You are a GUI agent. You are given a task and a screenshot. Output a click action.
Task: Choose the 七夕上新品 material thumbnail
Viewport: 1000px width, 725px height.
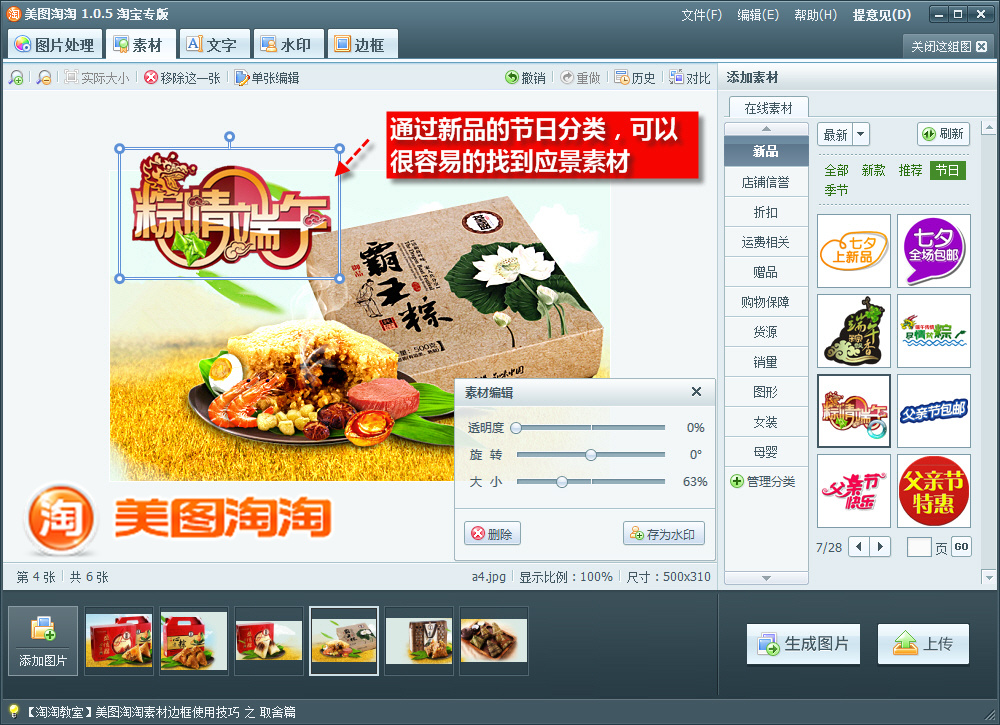coord(854,251)
